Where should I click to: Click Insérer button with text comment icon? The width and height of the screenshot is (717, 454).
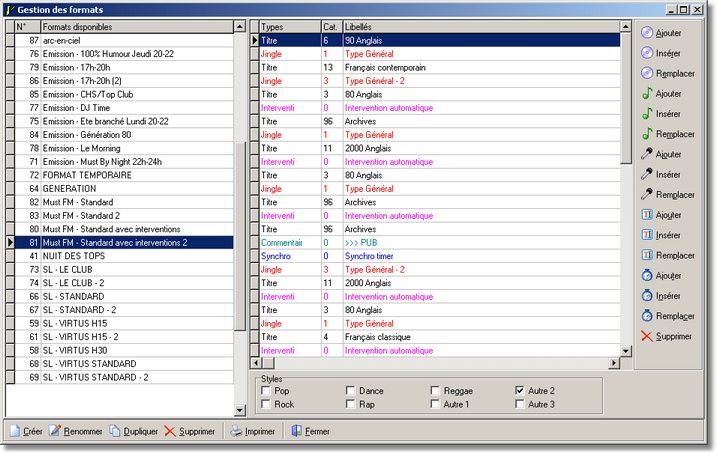coord(661,235)
